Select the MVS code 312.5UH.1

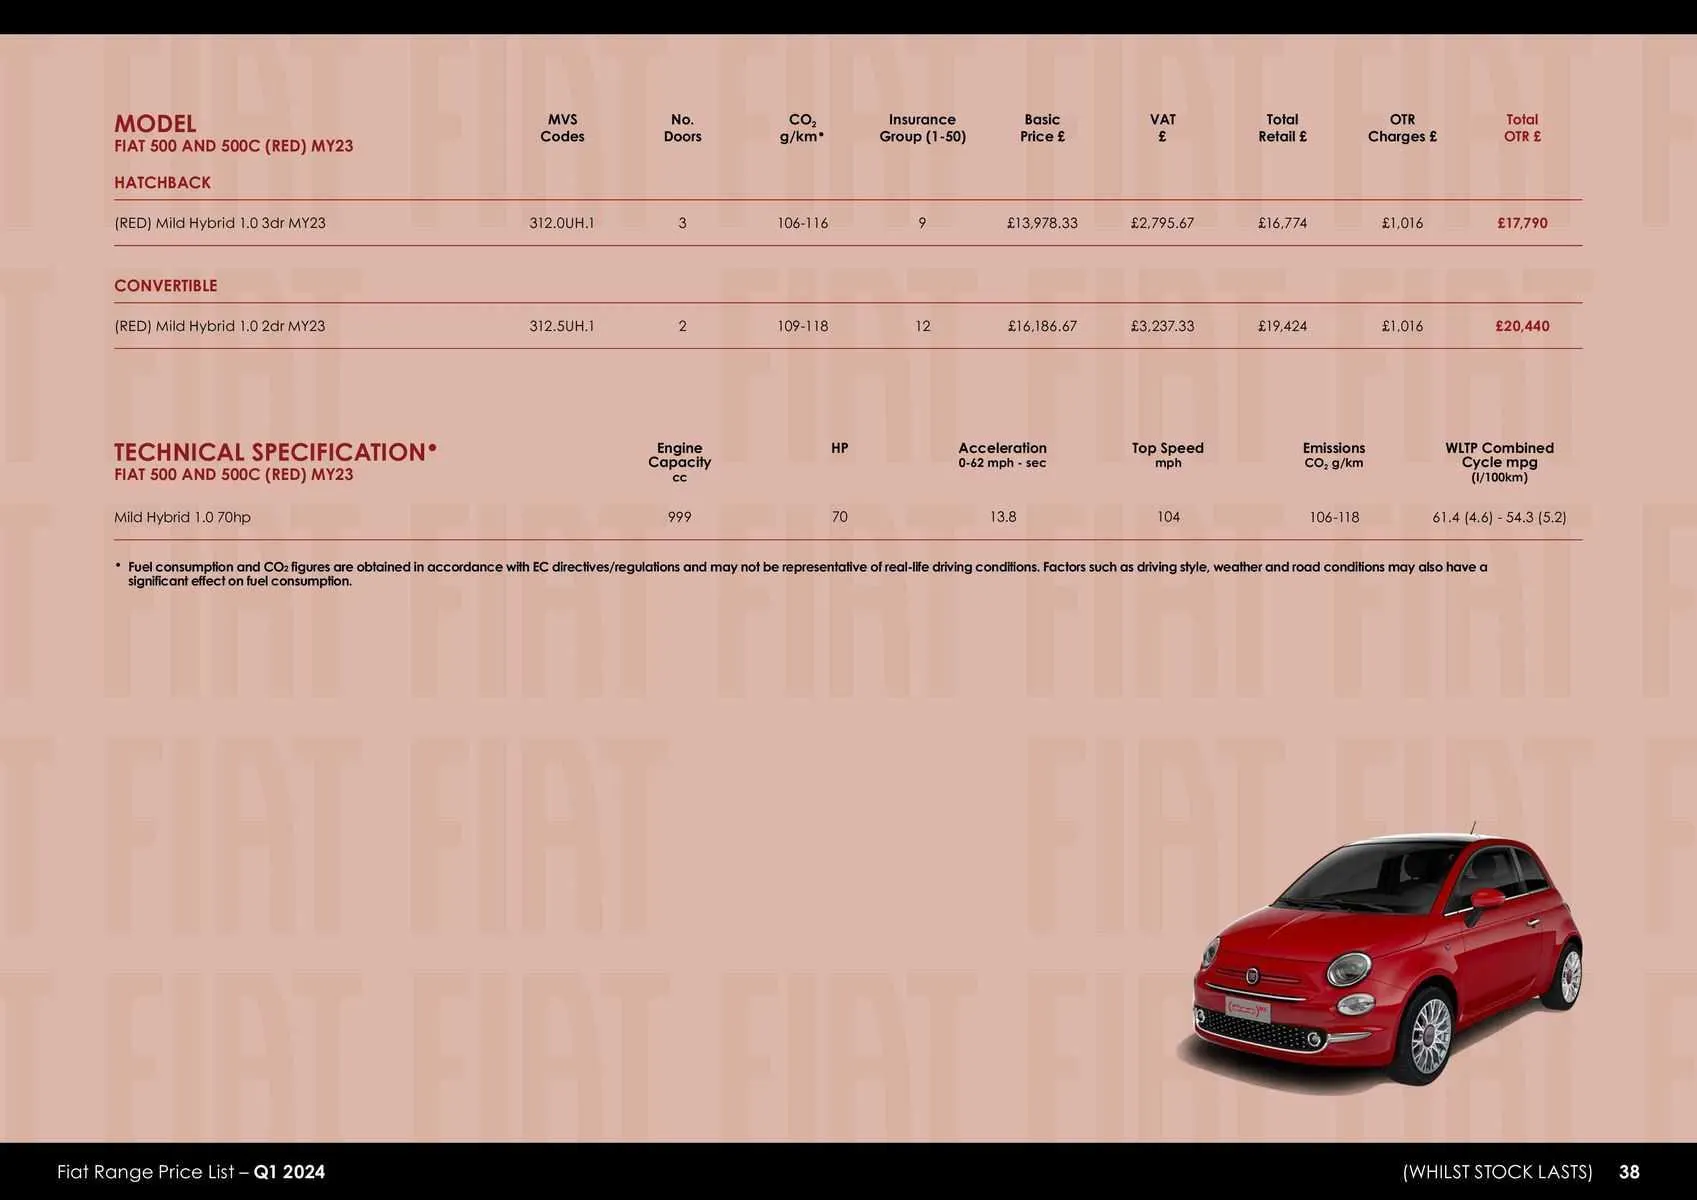coord(561,325)
